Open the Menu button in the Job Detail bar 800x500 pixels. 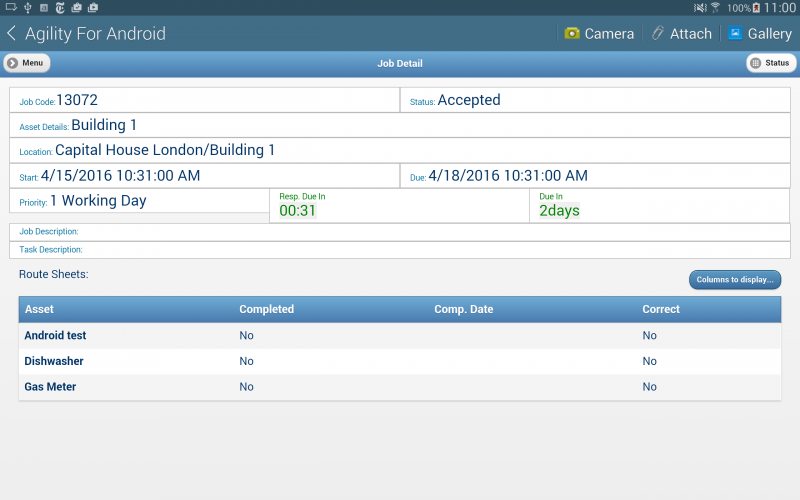[x=27, y=63]
